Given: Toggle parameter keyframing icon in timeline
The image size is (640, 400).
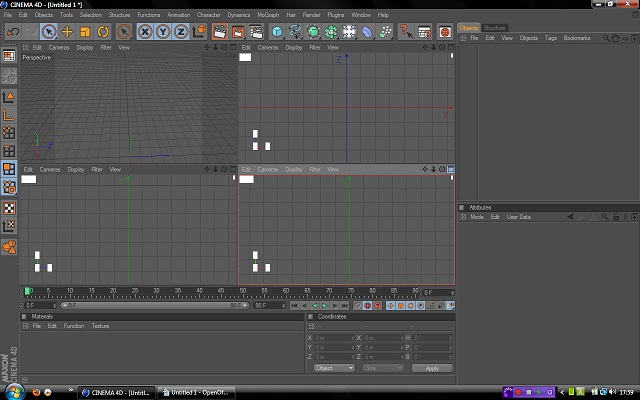Looking at the screenshot, I should [420, 305].
